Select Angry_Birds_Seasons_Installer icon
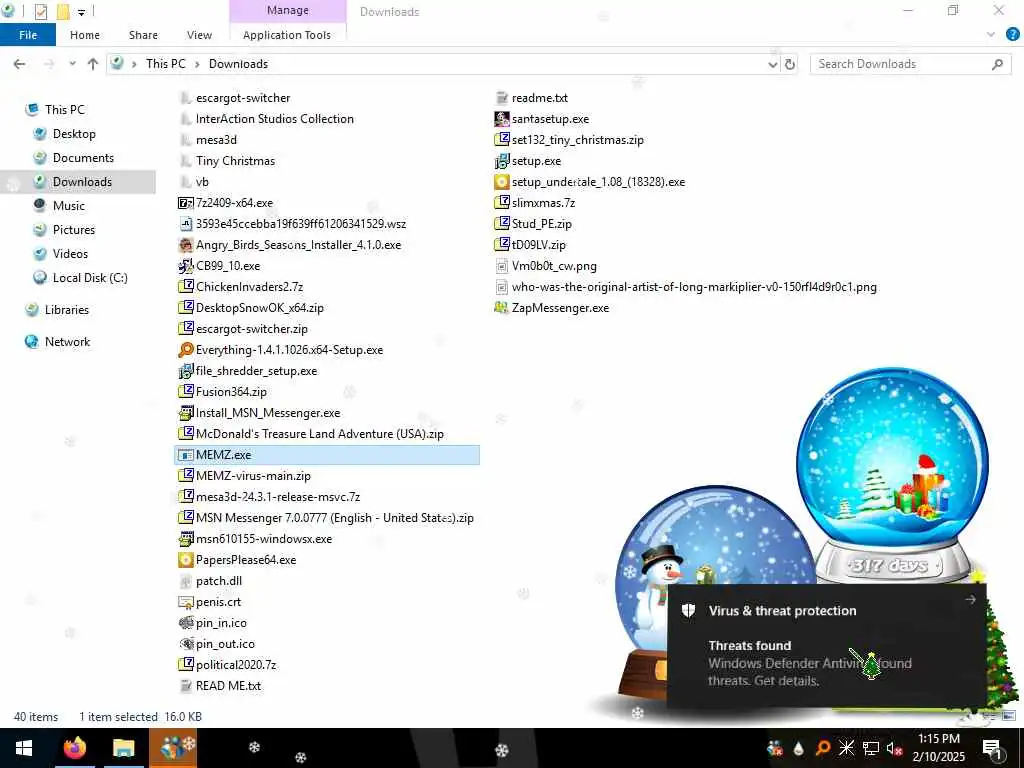Viewport: 1024px width, 768px height. 185,245
